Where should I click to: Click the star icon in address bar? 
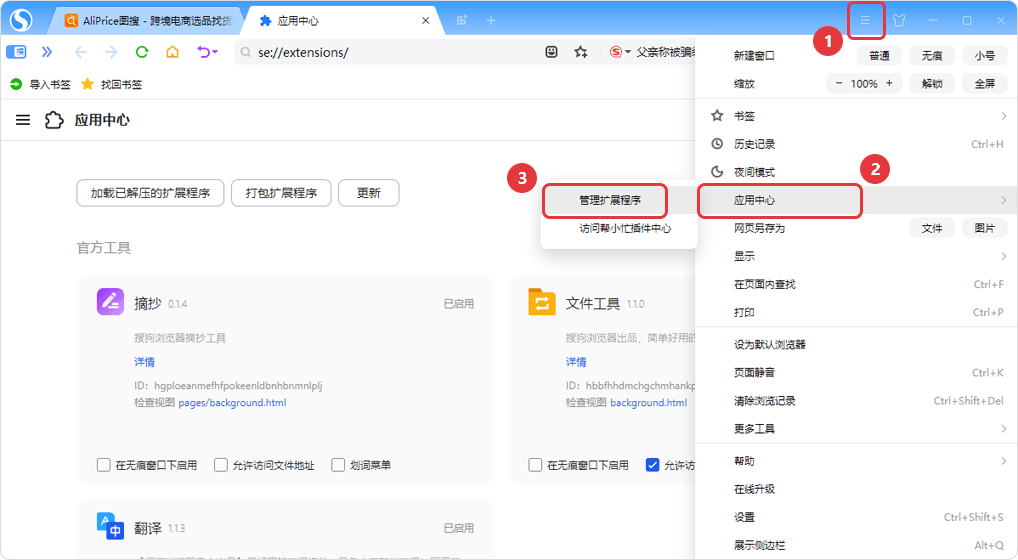(x=580, y=52)
